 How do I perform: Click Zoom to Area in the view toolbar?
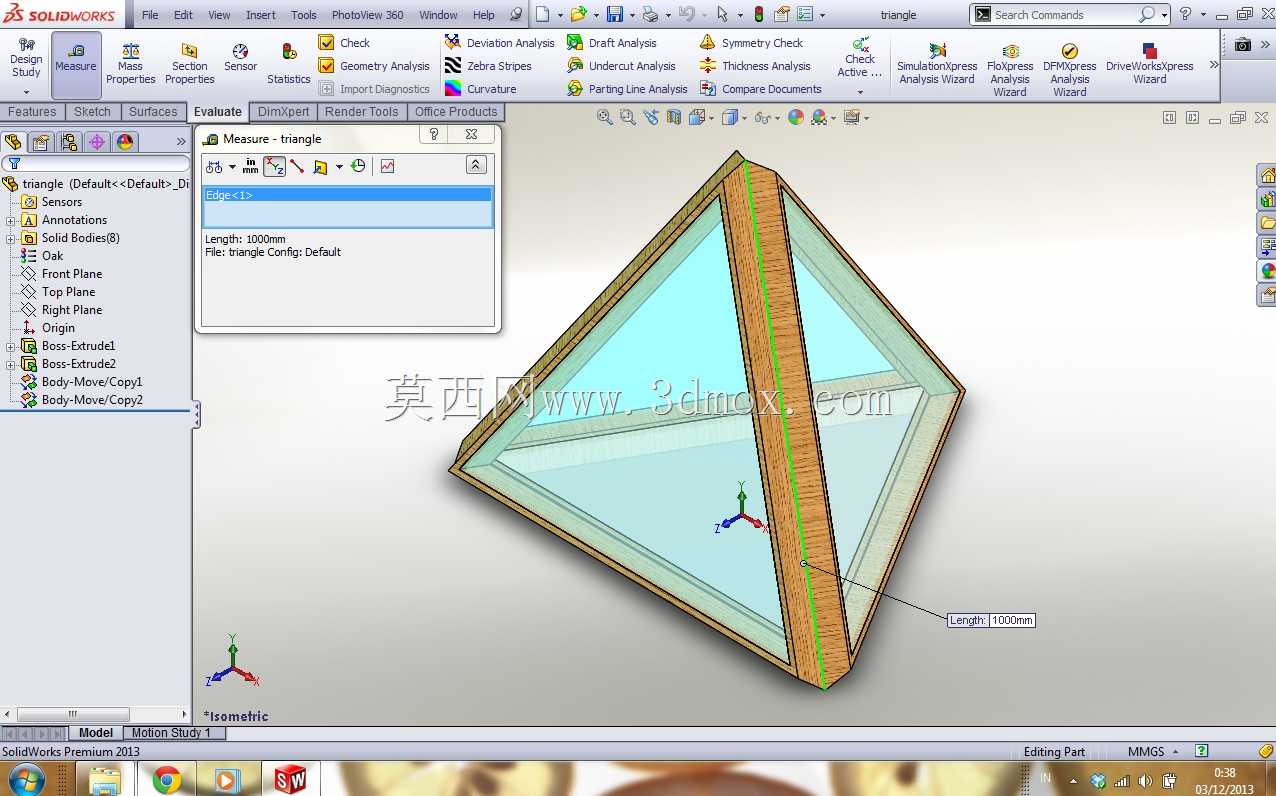628,117
